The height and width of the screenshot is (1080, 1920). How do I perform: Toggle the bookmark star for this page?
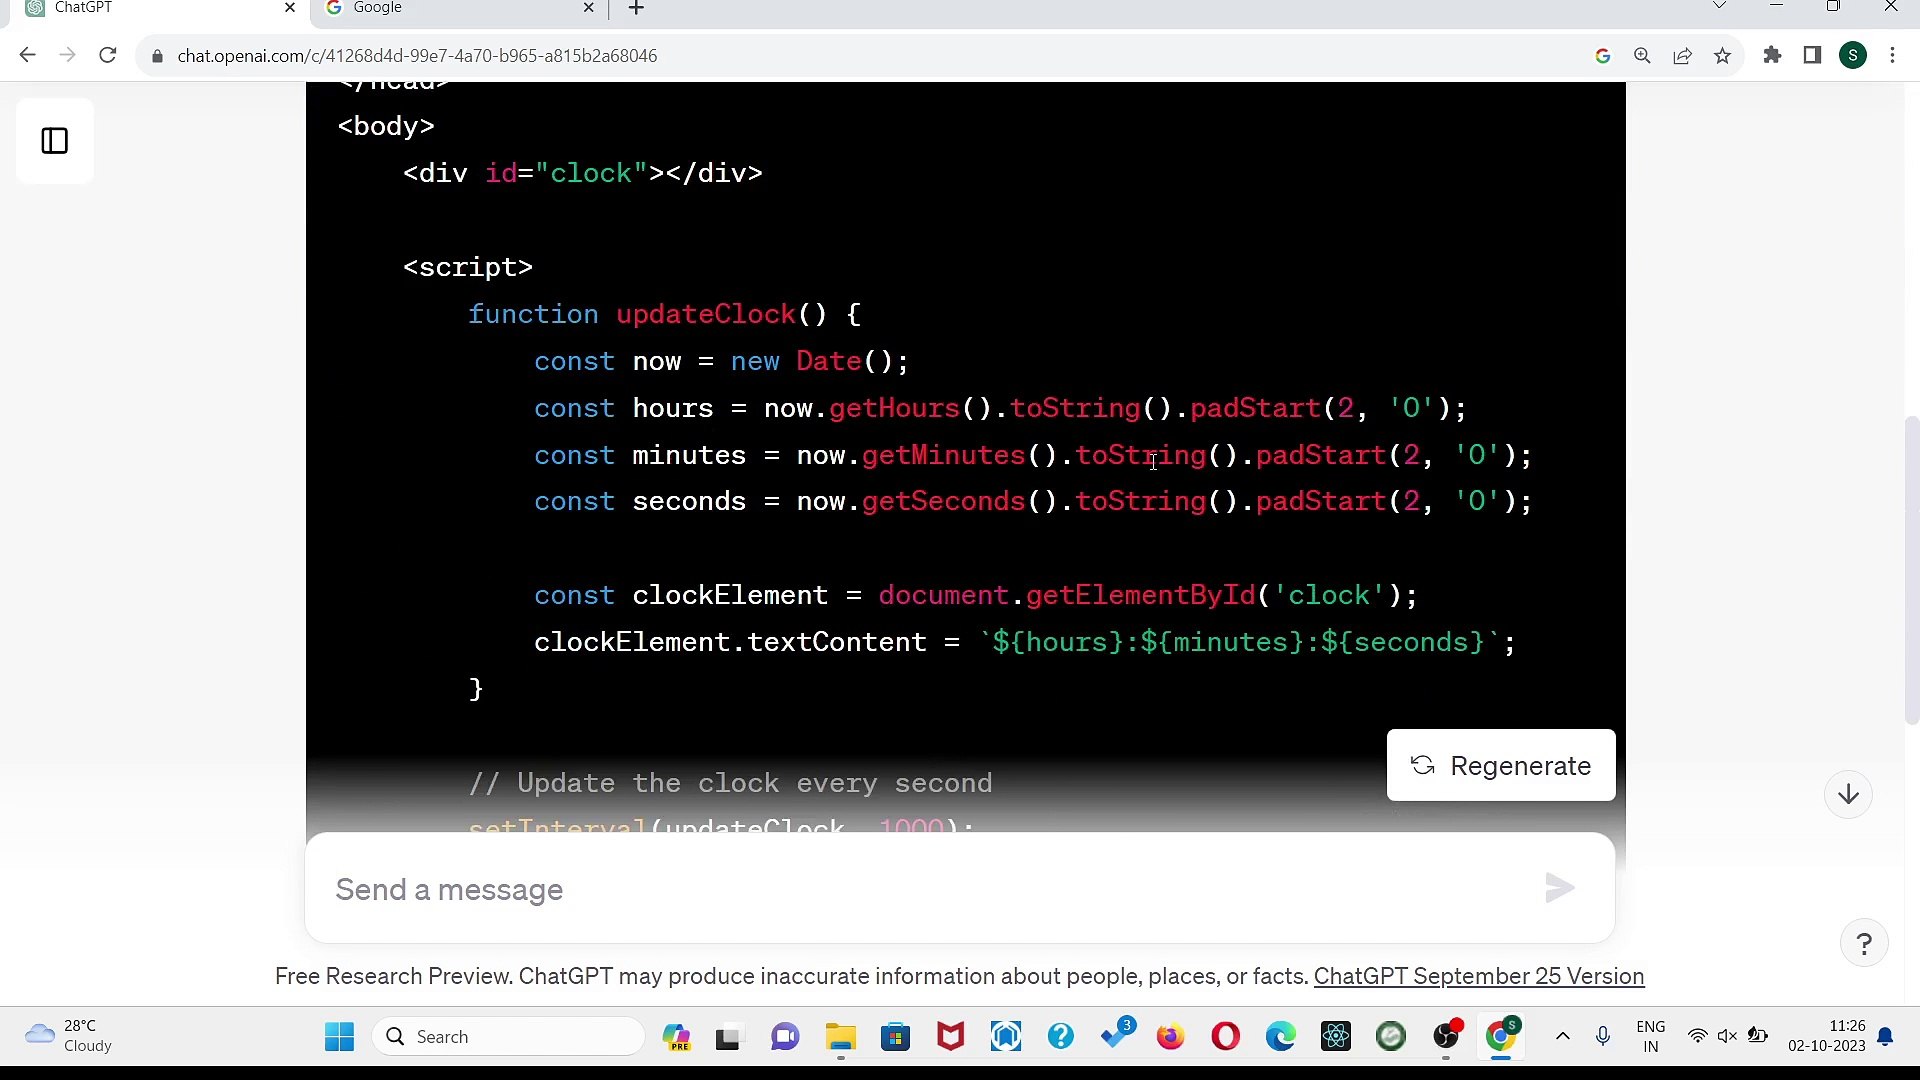[x=1722, y=55]
